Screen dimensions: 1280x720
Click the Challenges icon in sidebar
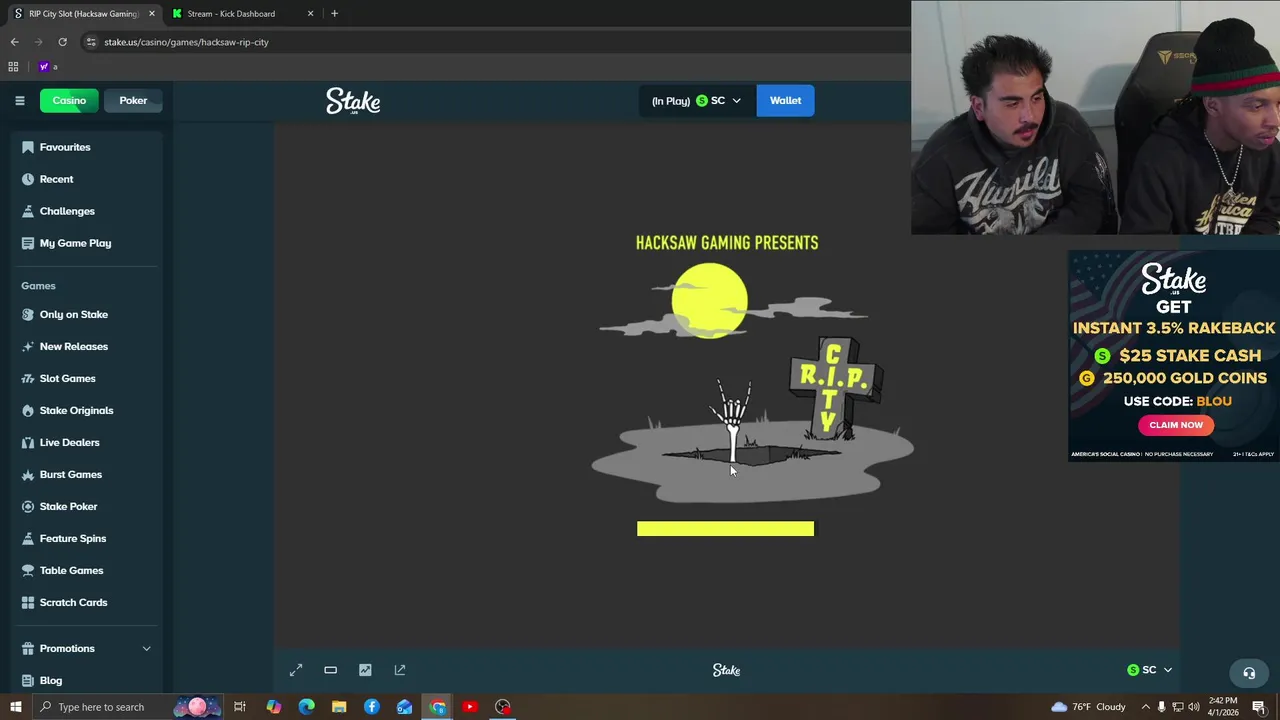28,211
